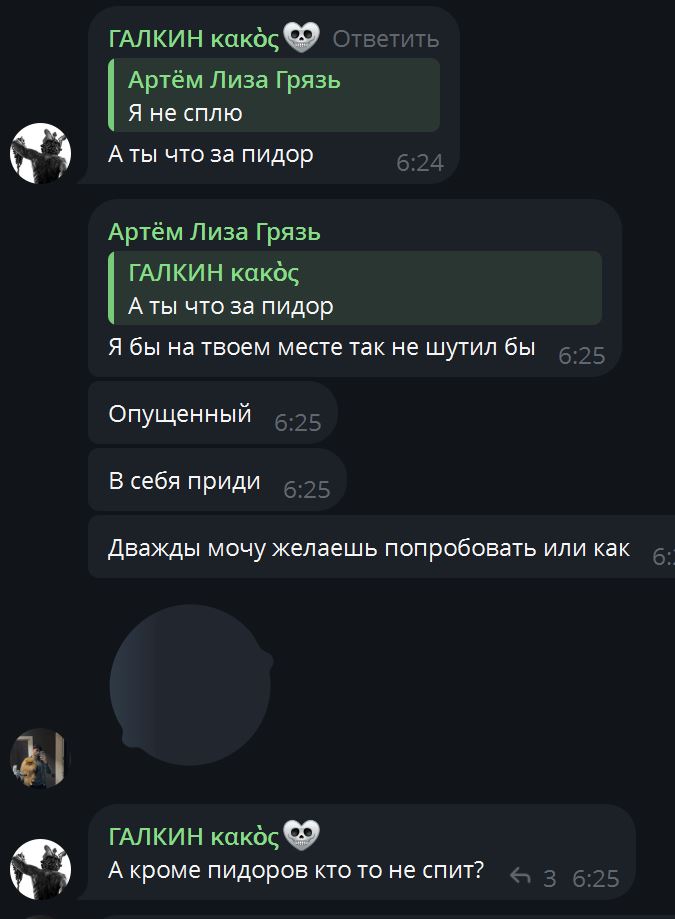The width and height of the screenshot is (675, 919).
Task: Click the "Ответить" reply link
Action: pos(386,39)
